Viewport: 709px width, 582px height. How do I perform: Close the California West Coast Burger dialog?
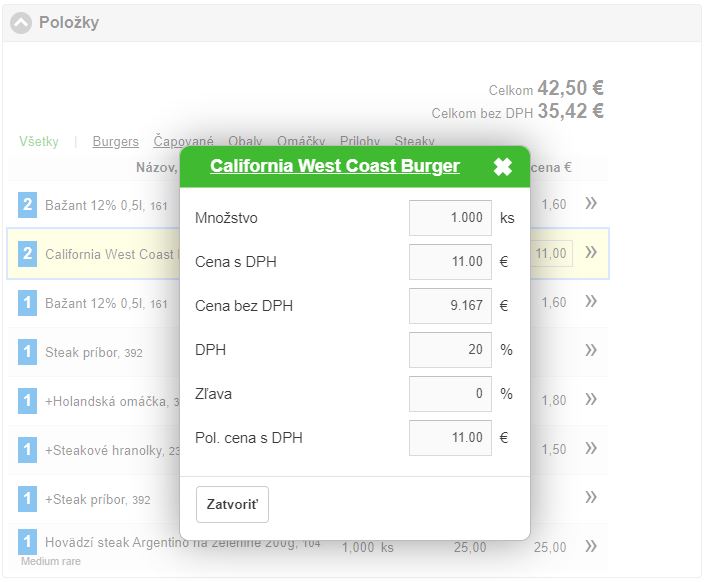coord(503,167)
